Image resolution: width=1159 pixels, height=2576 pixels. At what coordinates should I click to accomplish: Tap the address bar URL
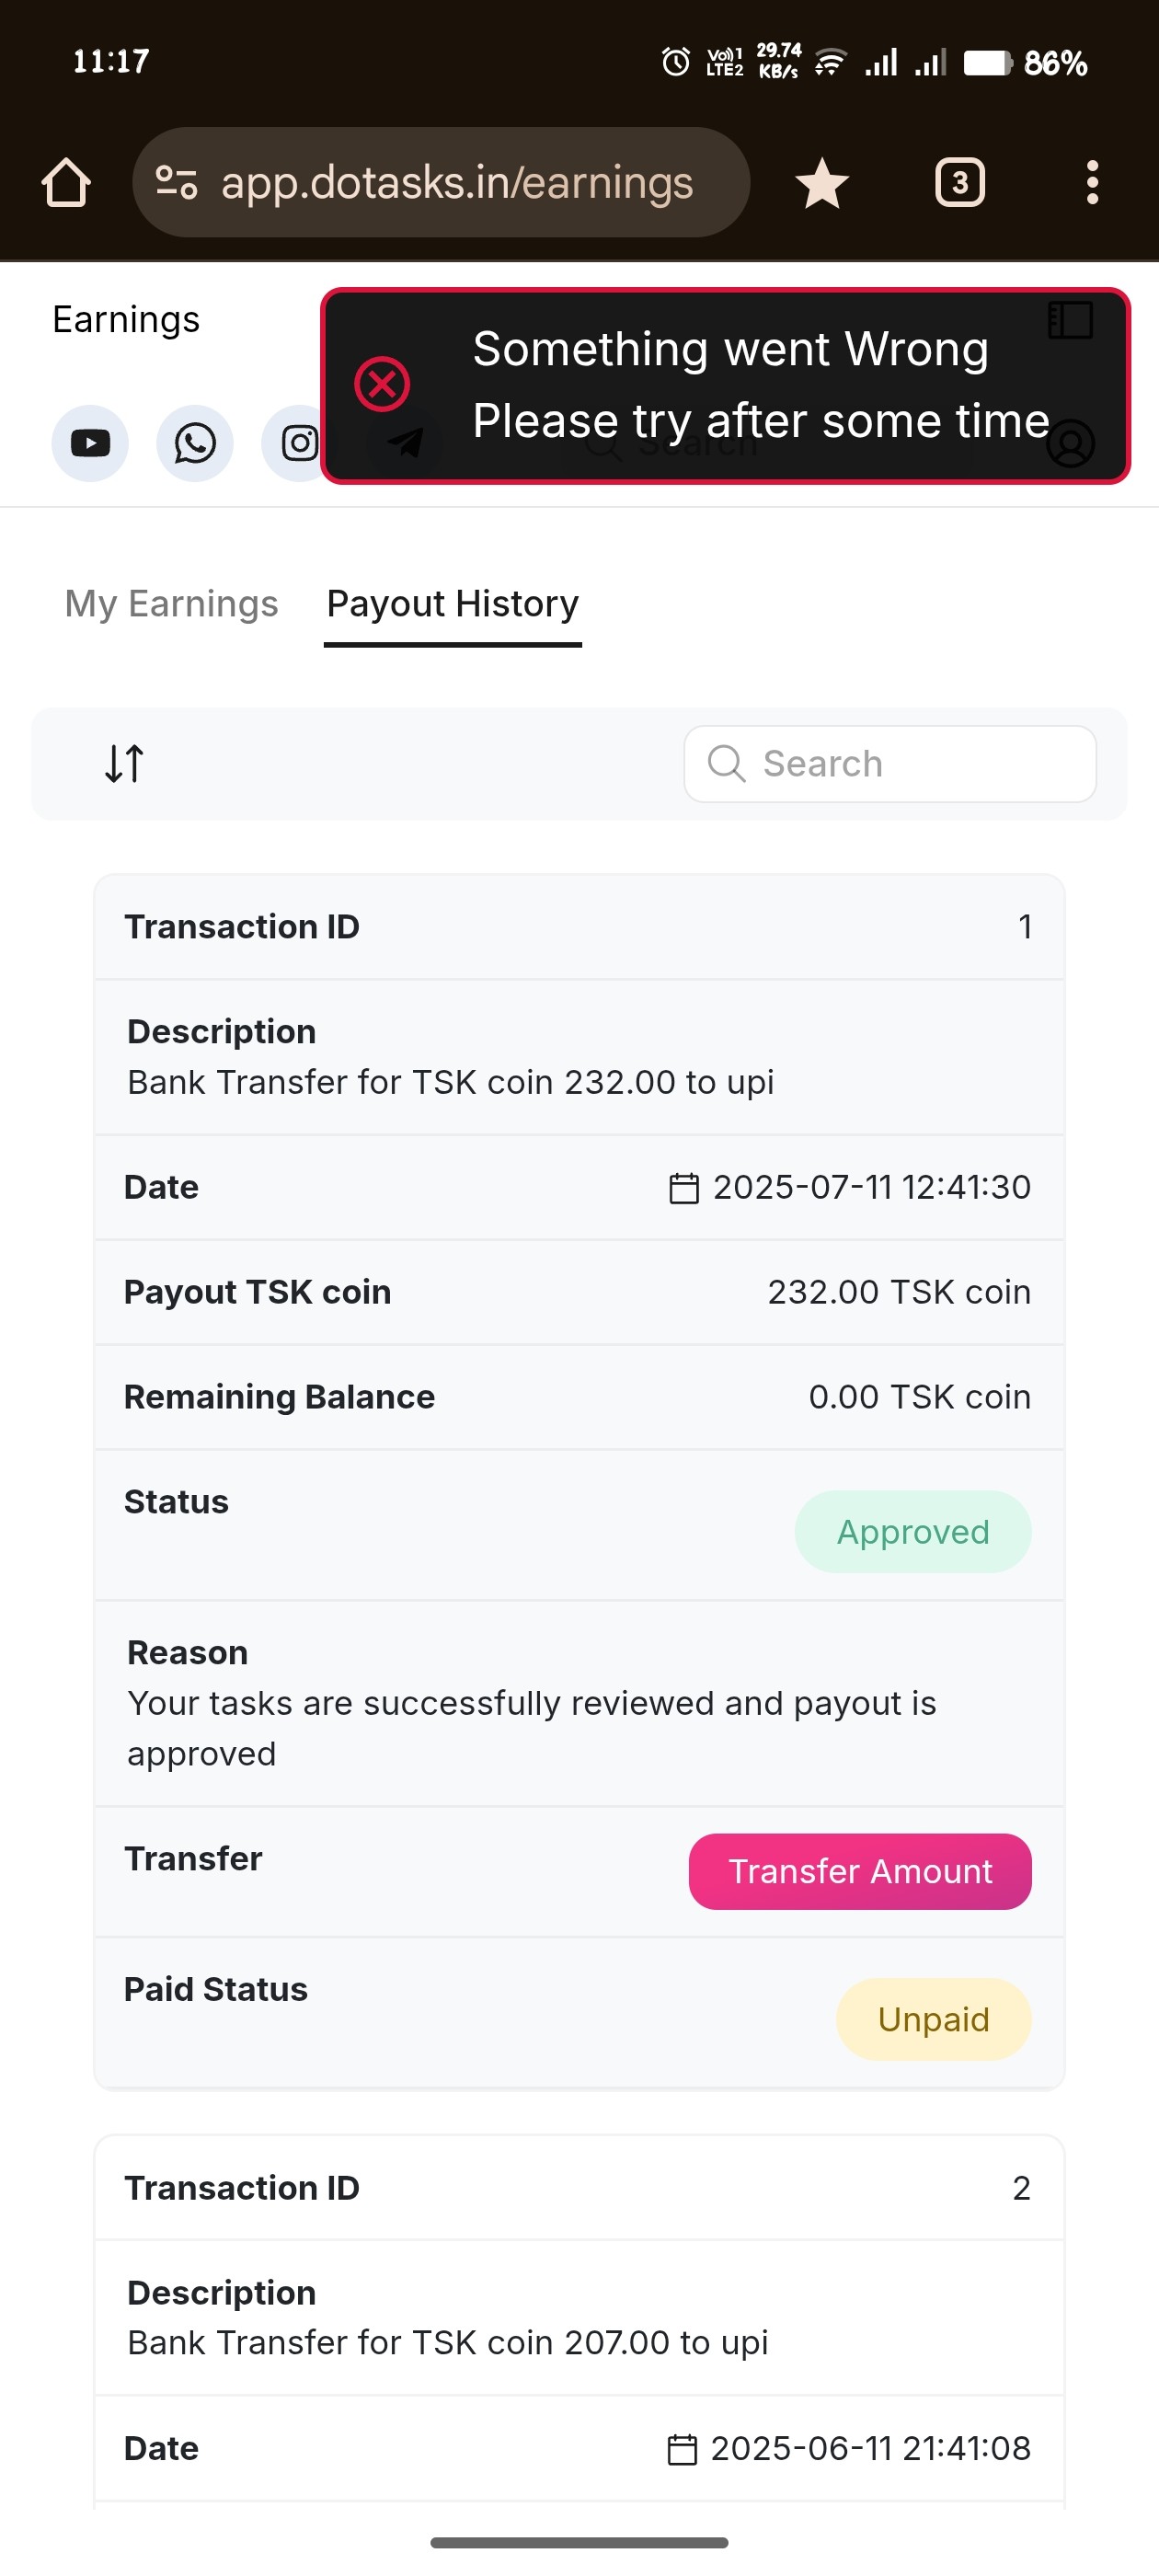click(457, 183)
